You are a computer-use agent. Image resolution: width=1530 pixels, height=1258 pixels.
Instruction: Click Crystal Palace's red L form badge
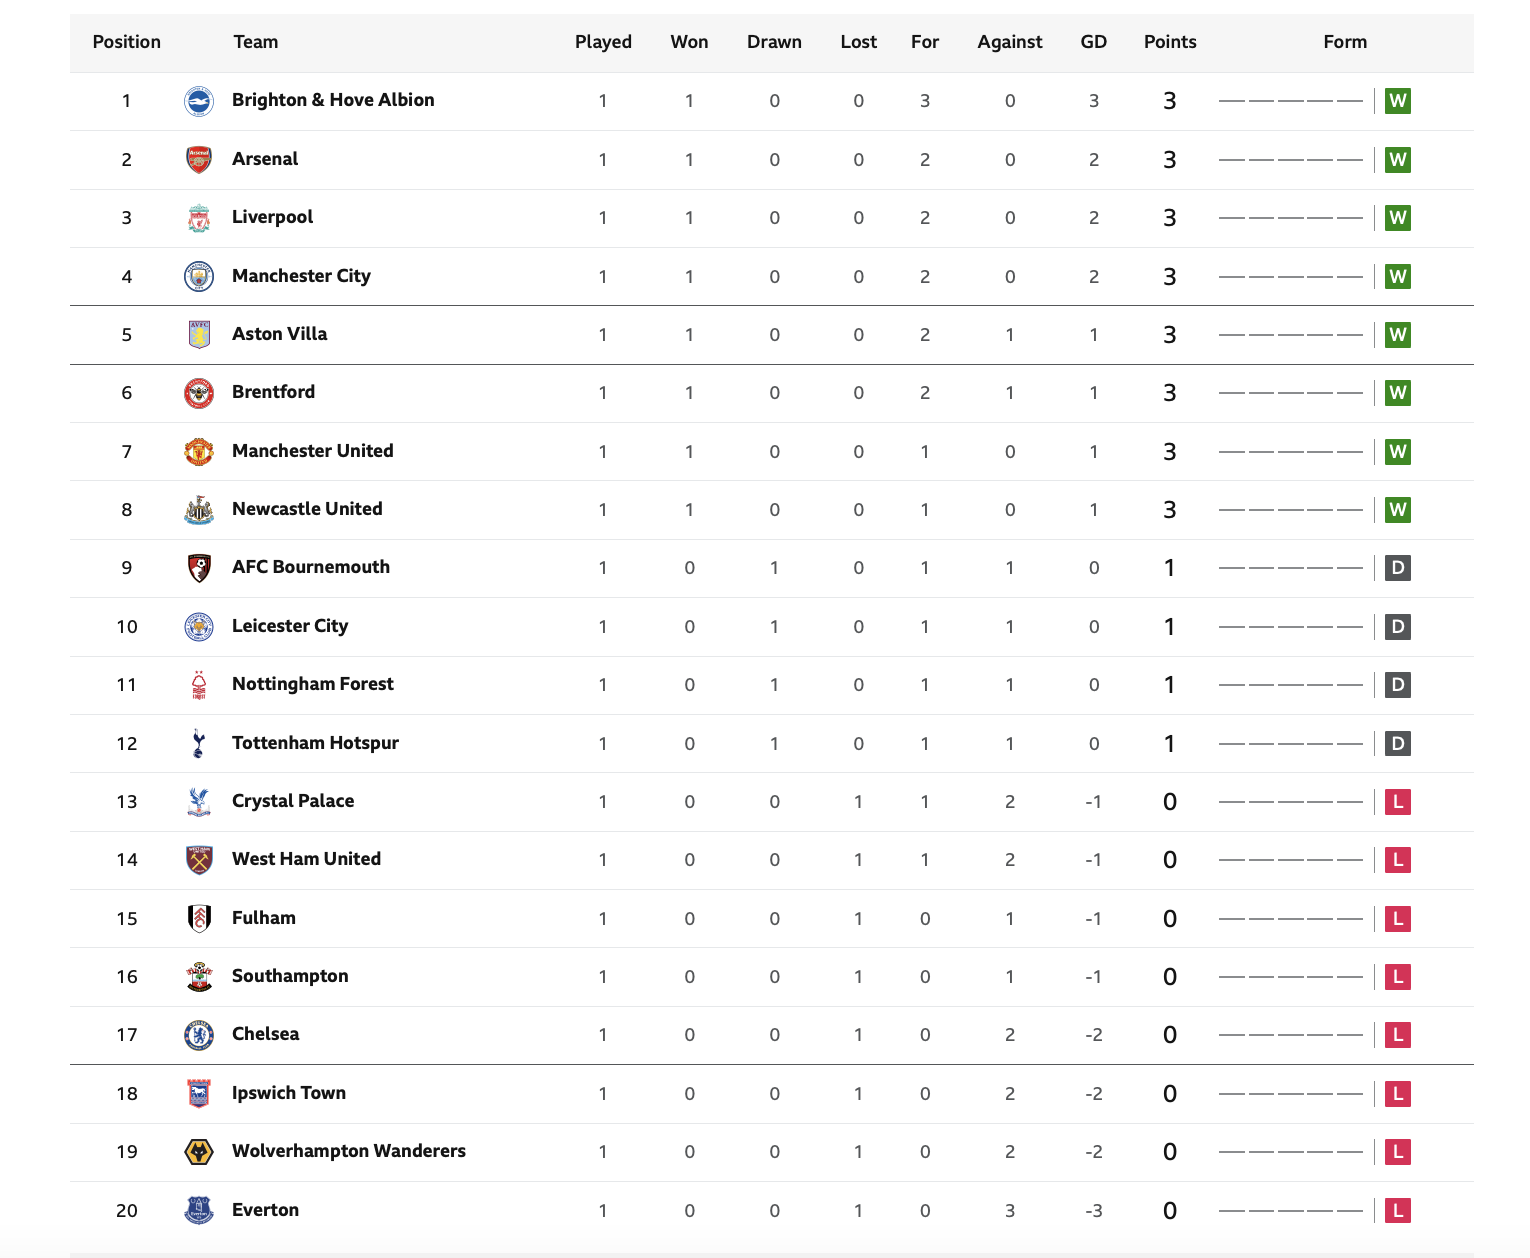[1398, 802]
